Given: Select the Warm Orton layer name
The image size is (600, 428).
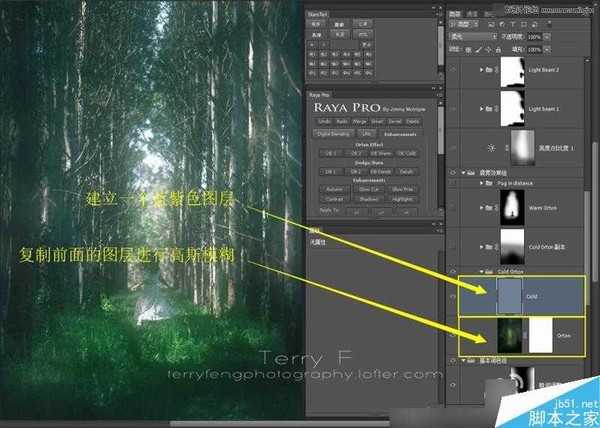Looking at the screenshot, I should [x=543, y=208].
